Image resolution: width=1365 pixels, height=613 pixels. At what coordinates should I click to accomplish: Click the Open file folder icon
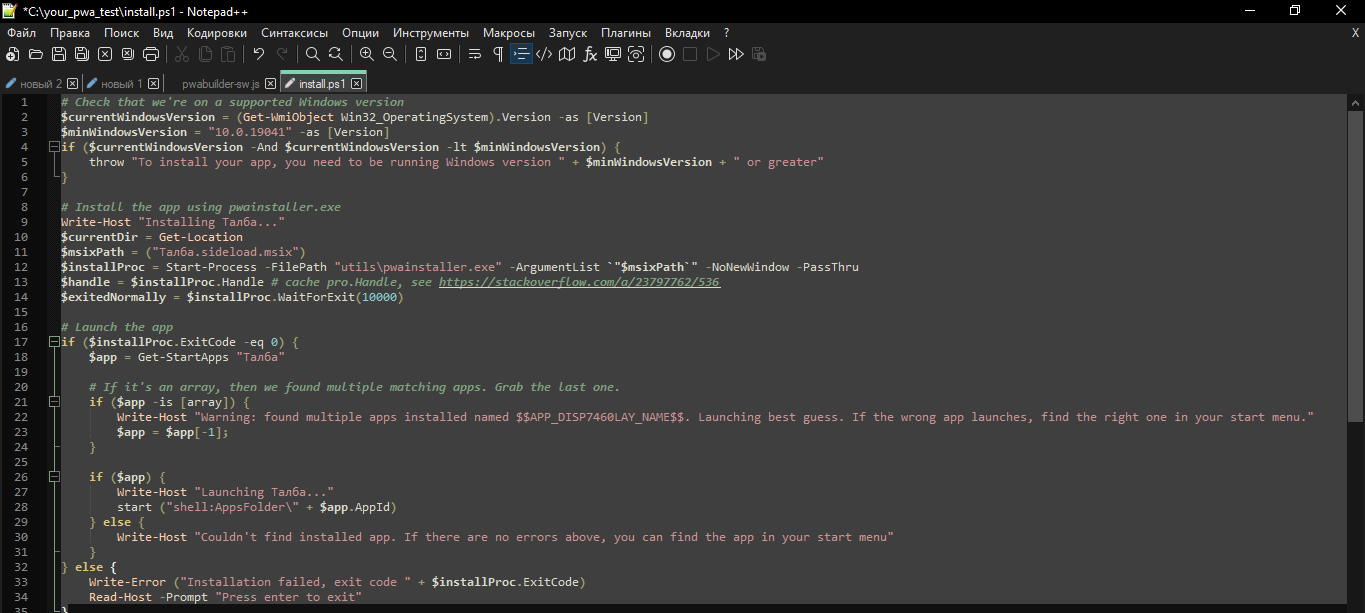click(36, 54)
